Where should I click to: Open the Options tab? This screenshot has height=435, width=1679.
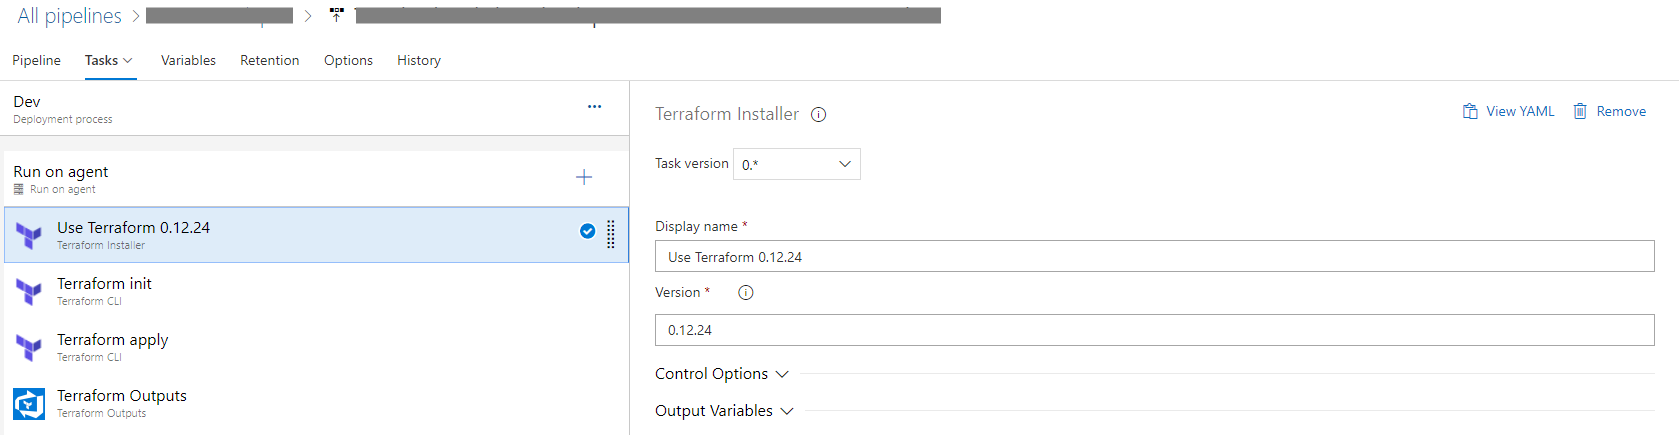[348, 60]
